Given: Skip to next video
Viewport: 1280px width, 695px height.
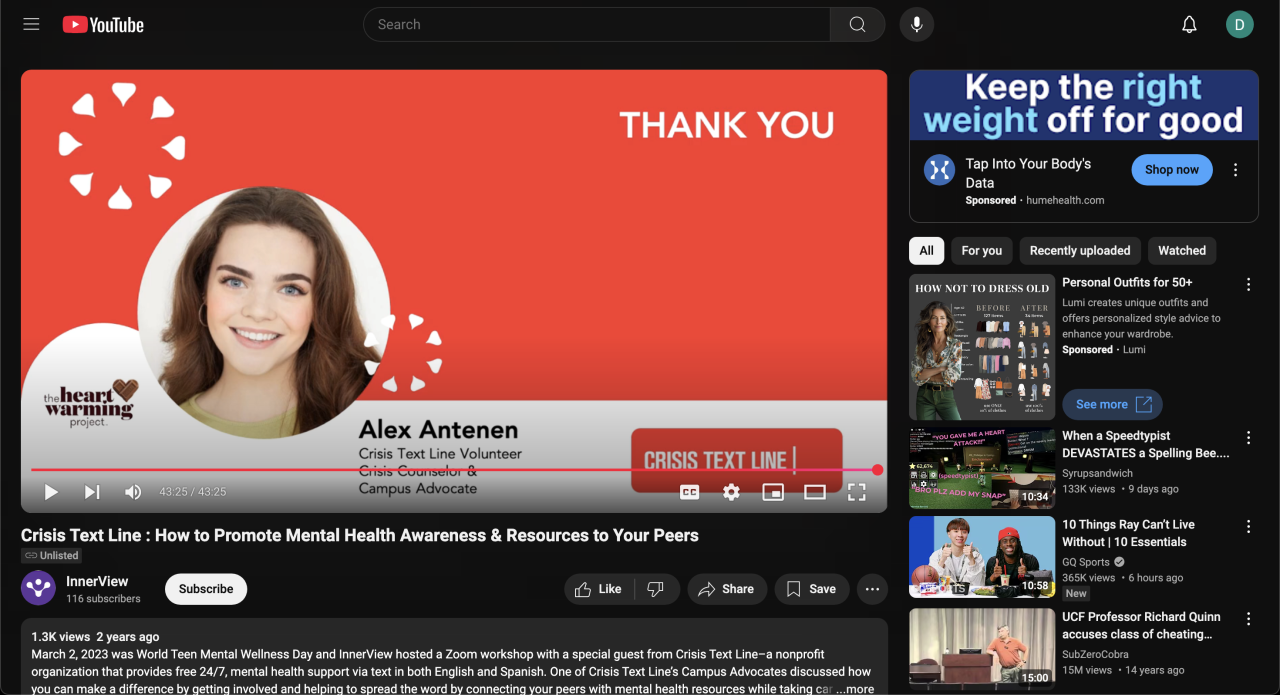Looking at the screenshot, I should pyautogui.click(x=92, y=492).
